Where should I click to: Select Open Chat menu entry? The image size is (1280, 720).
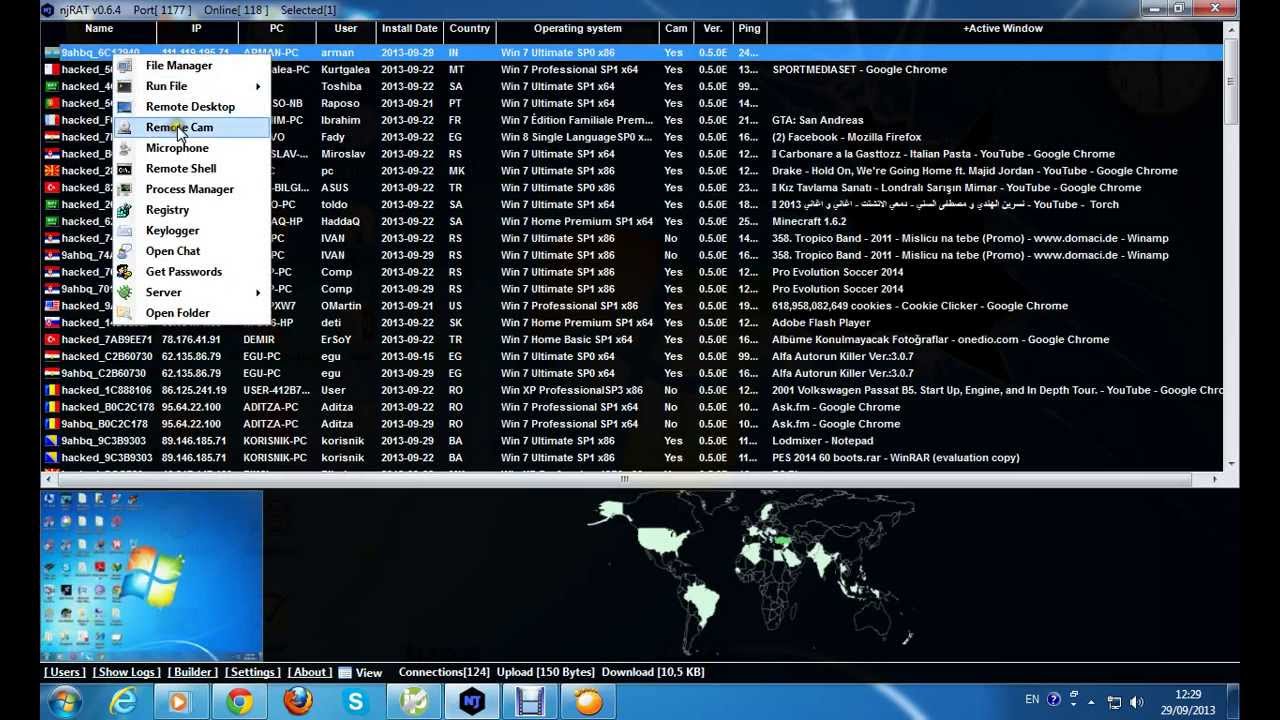coord(191,251)
